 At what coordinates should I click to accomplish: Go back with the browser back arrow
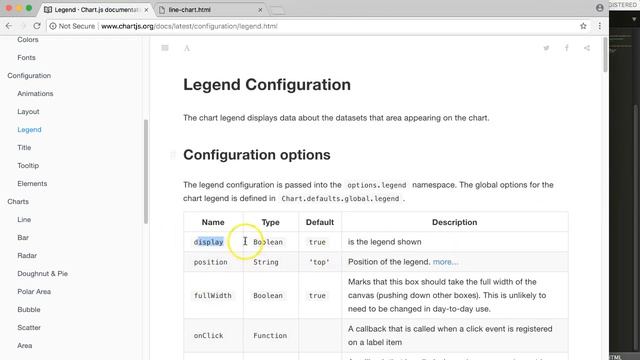(9, 26)
